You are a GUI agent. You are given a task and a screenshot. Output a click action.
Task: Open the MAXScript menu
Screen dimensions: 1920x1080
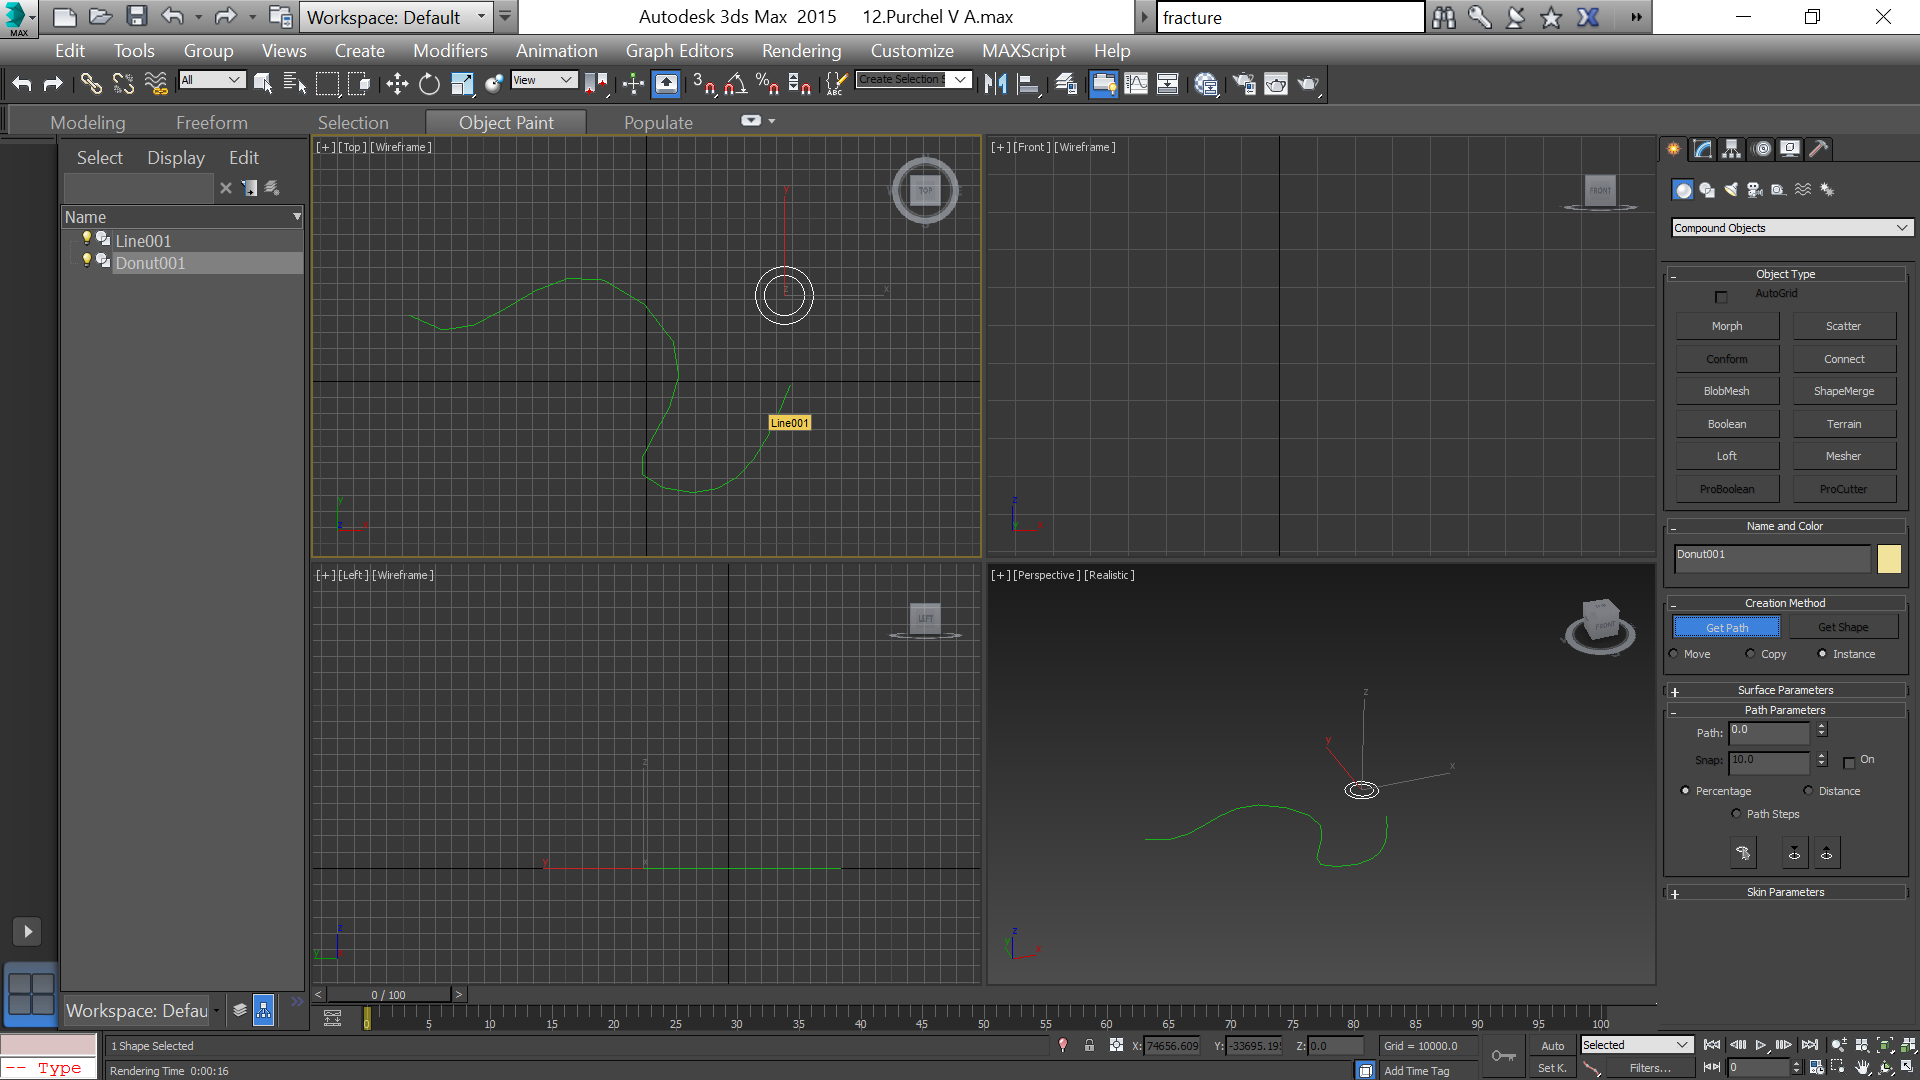click(1023, 51)
